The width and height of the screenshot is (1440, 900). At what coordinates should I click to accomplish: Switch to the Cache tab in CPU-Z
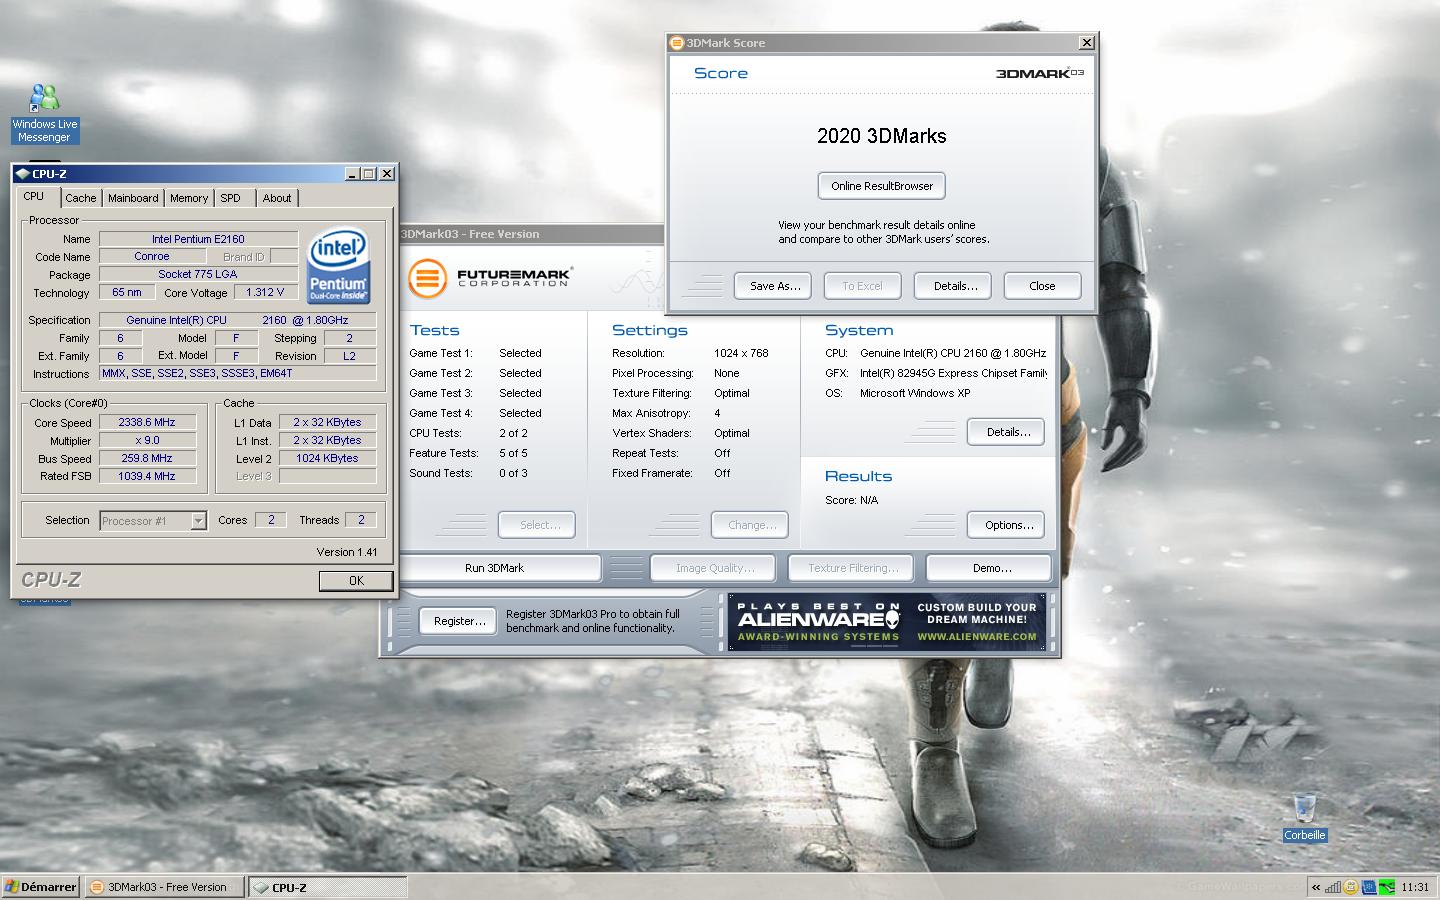(81, 198)
